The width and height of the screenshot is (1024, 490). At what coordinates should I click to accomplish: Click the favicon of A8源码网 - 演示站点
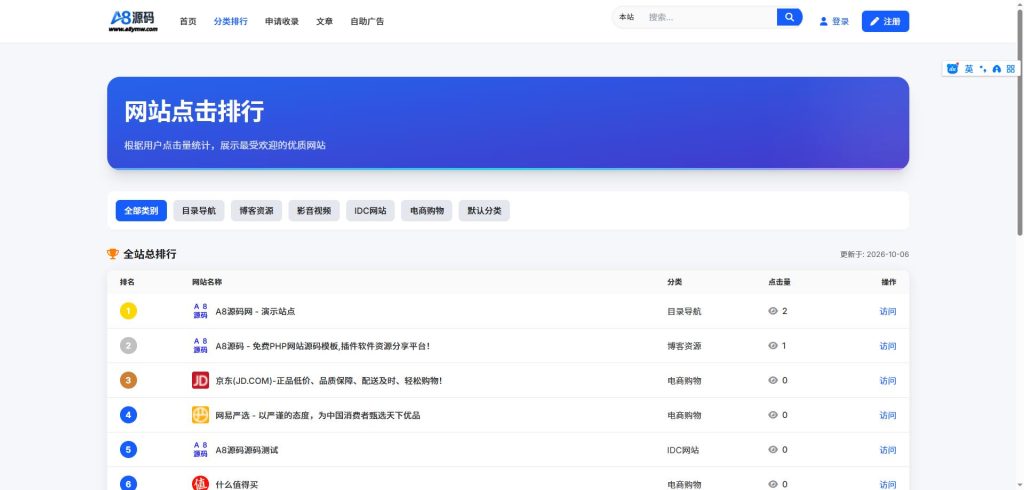[x=200, y=311]
